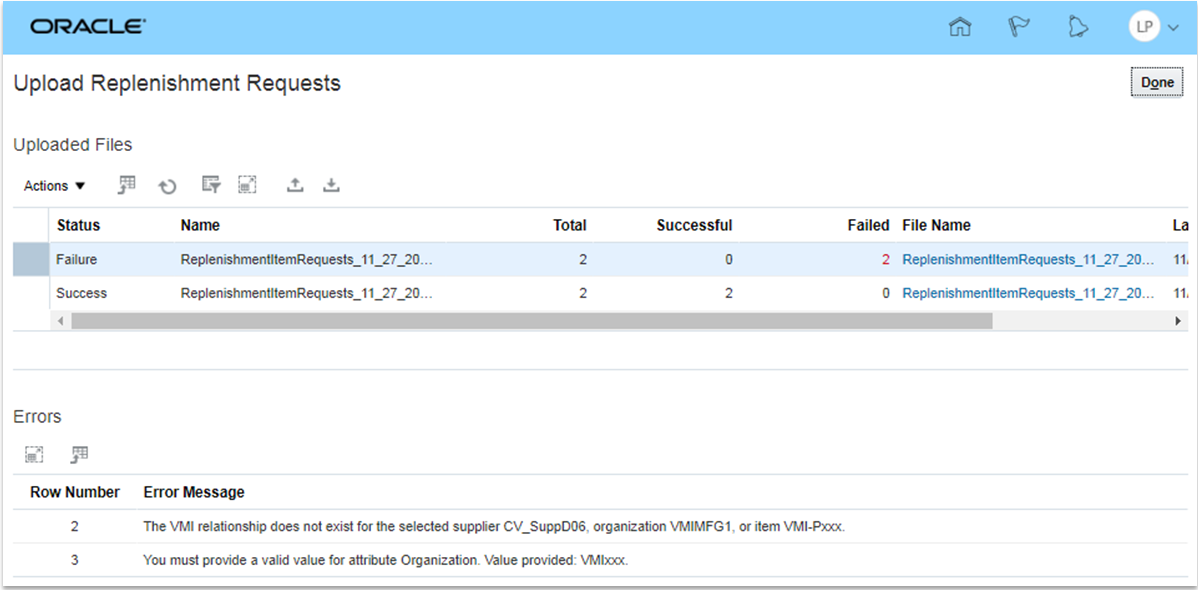Click the Done button
This screenshot has height=590, width=1198.
point(1157,83)
